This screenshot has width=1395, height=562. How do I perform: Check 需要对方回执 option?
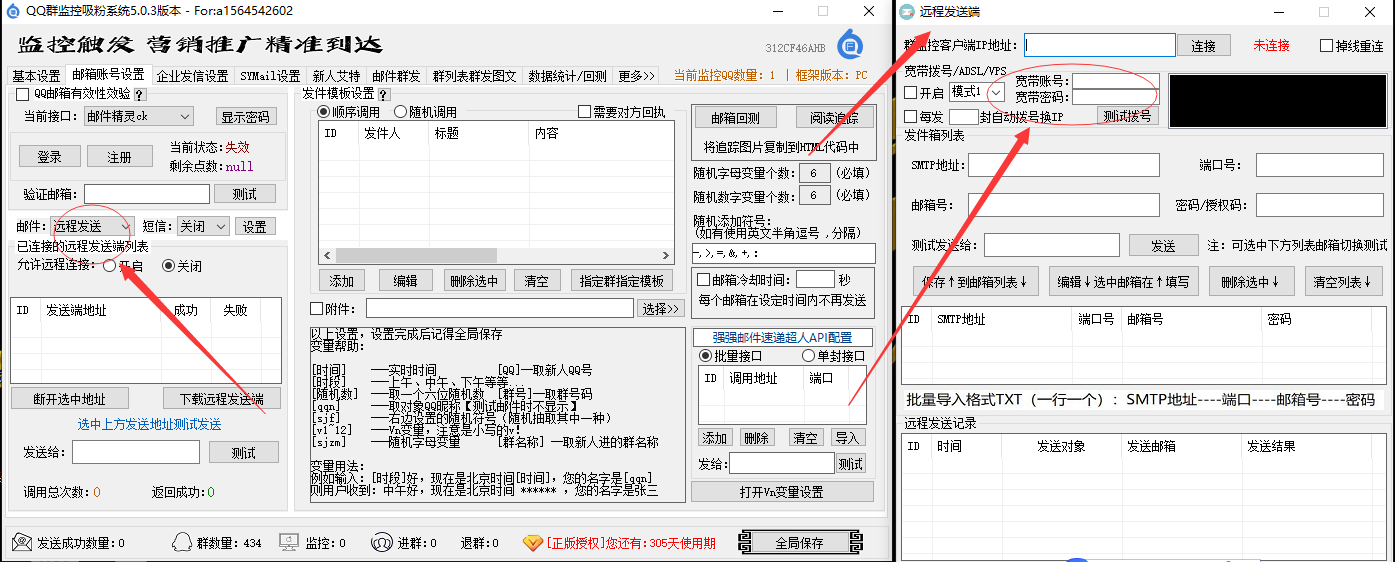click(x=585, y=112)
